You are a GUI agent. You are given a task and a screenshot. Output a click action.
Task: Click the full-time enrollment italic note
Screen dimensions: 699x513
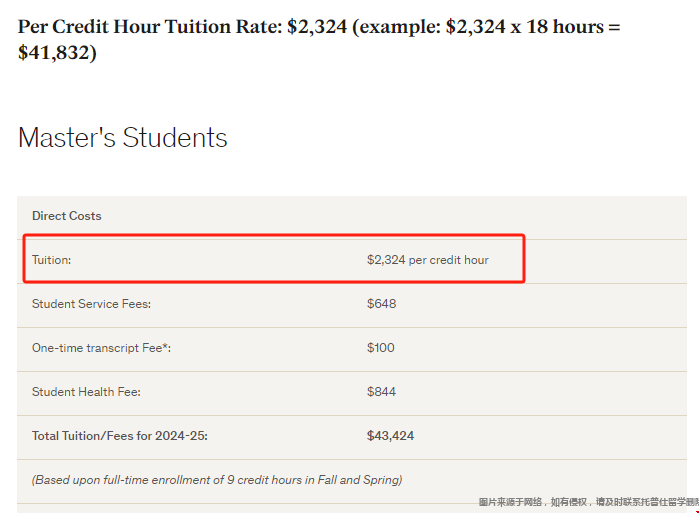217,480
